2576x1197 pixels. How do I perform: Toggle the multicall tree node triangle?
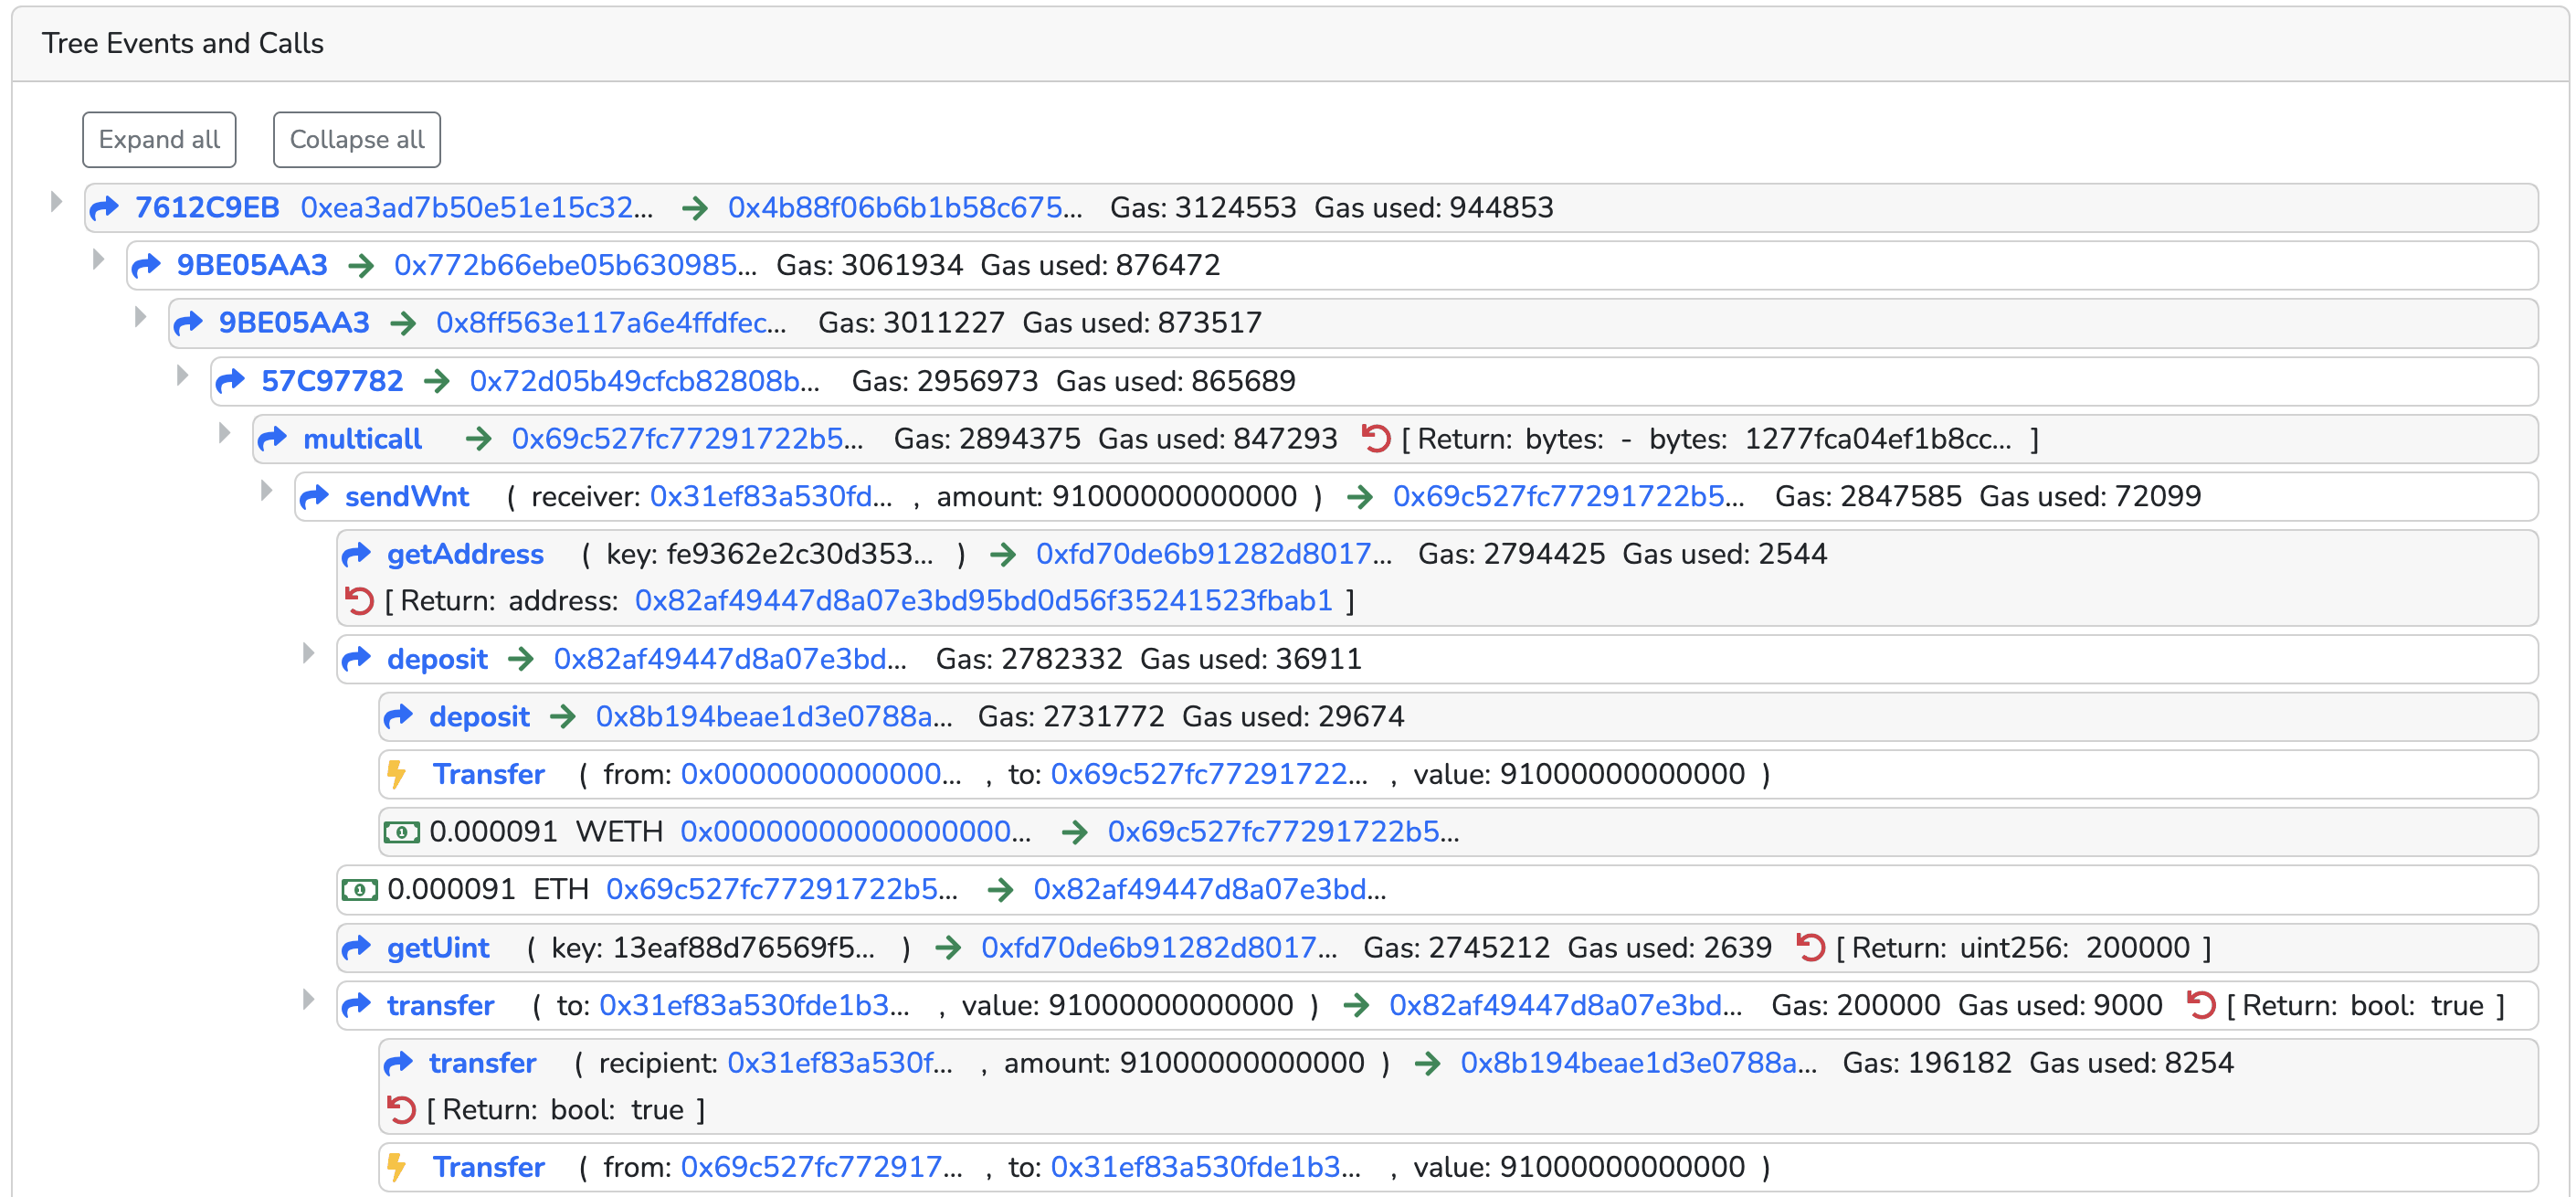tap(225, 434)
